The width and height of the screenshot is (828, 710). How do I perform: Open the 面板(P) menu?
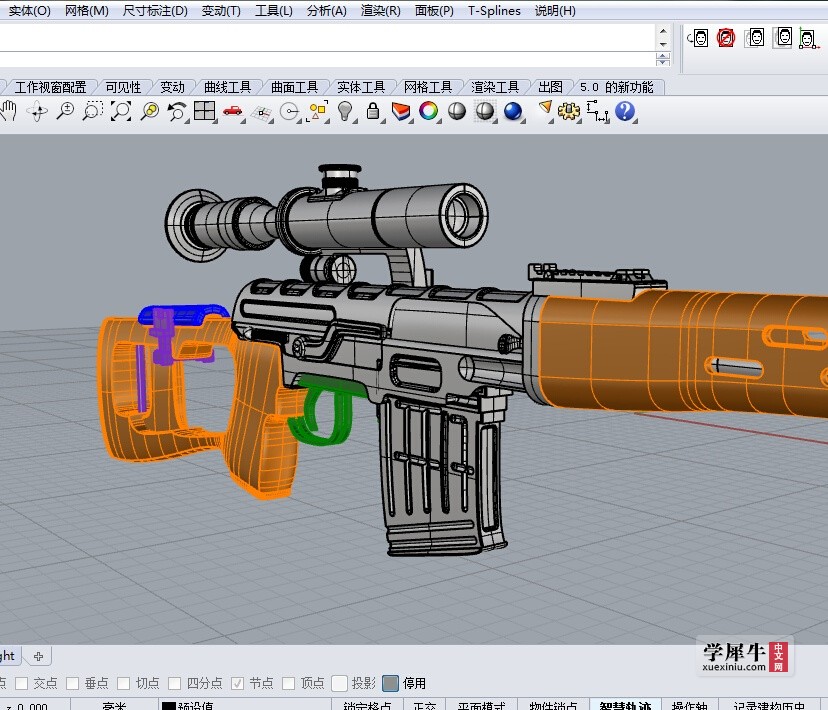[x=434, y=11]
